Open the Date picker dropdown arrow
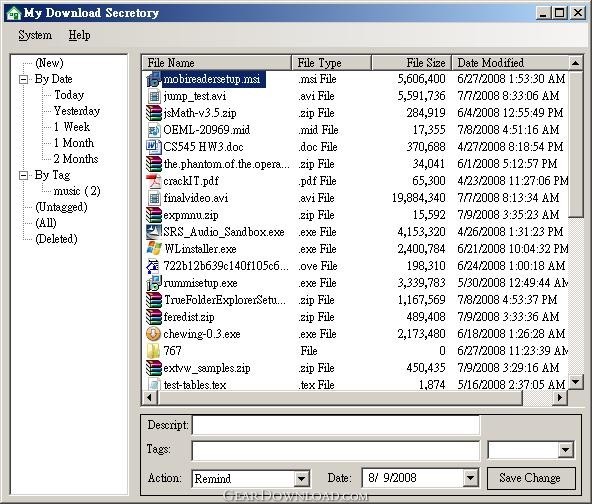 470,478
